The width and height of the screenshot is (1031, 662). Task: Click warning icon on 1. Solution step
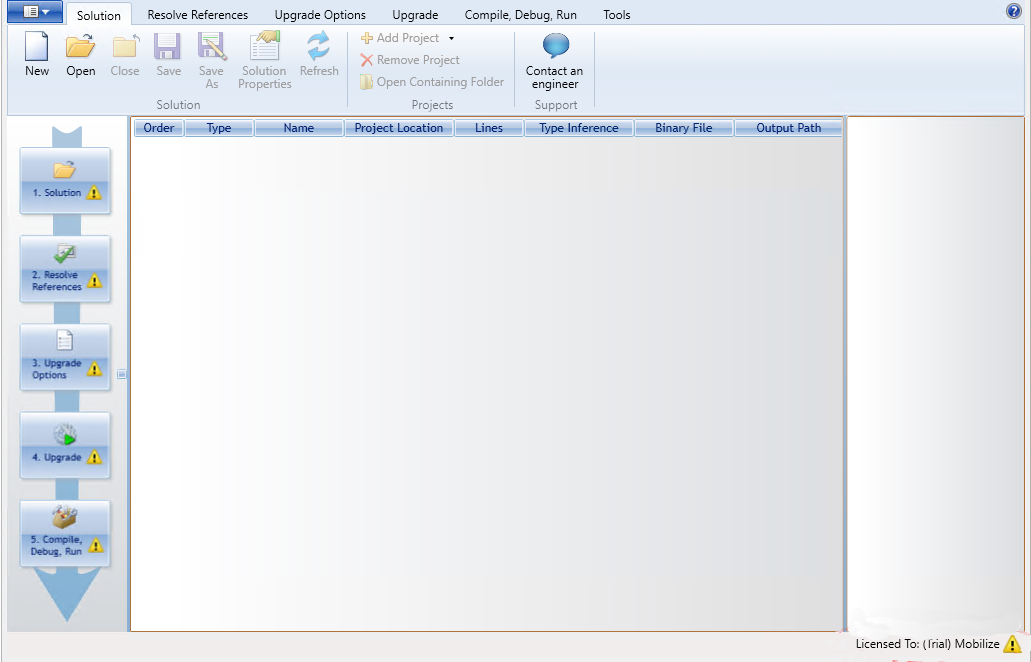coord(94,193)
